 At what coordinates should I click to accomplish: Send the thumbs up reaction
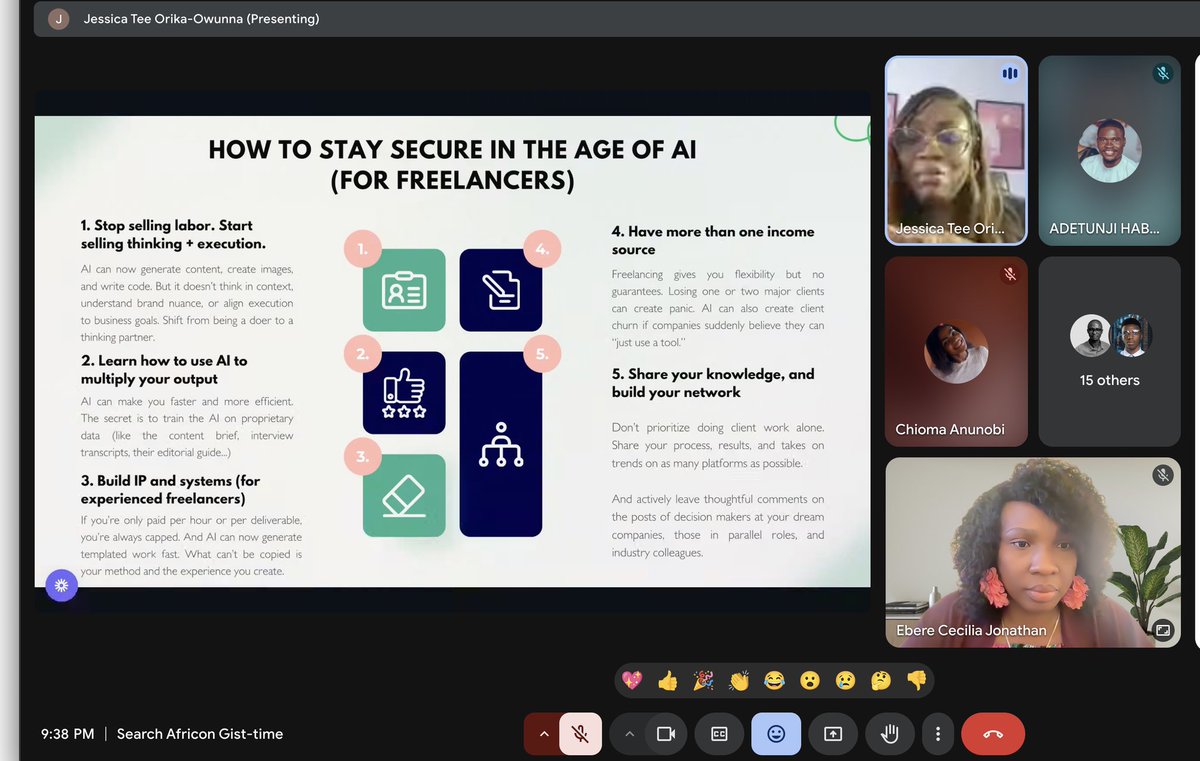click(x=668, y=681)
